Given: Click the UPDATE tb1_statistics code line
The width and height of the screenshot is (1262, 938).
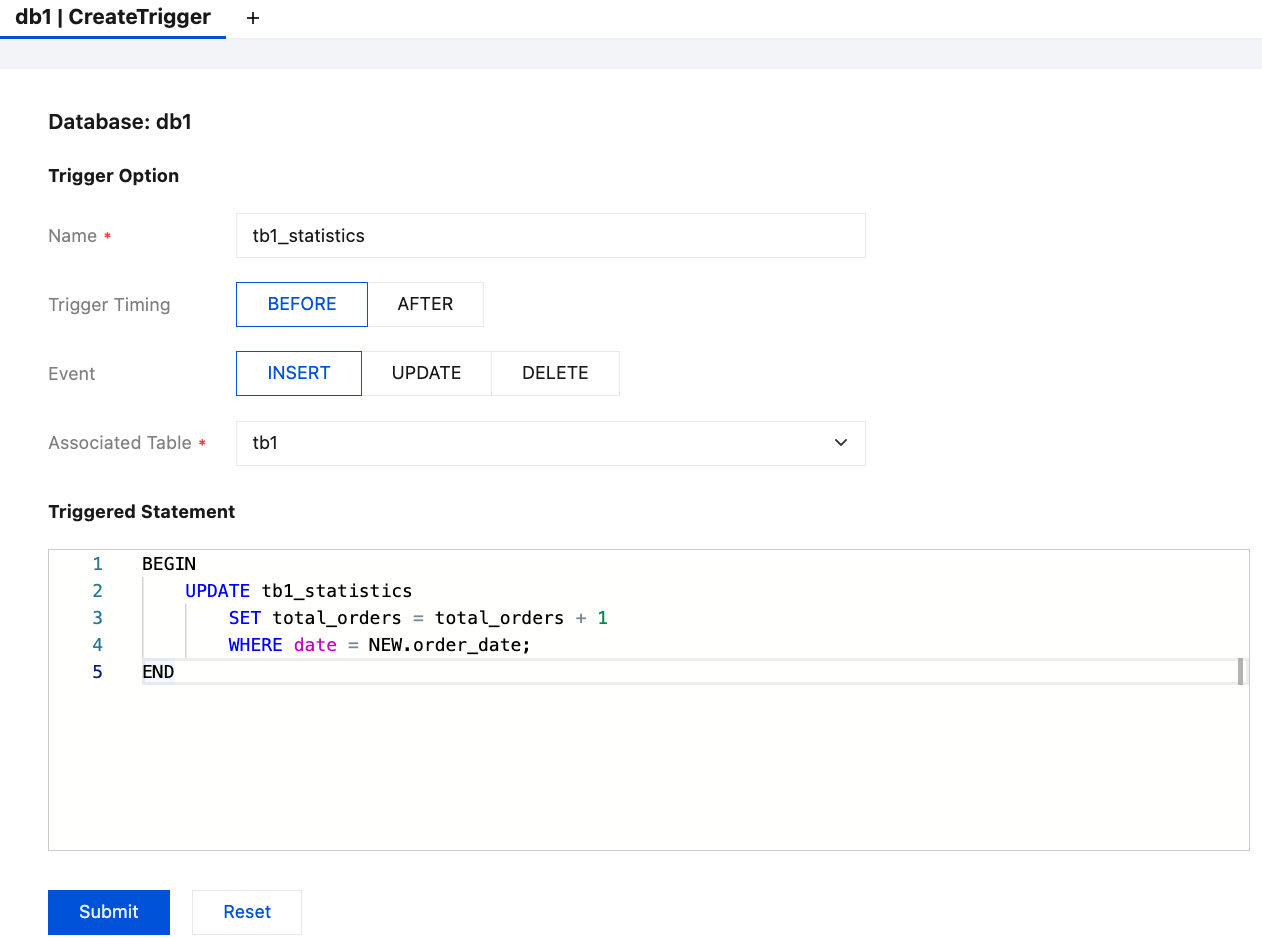Looking at the screenshot, I should pos(298,591).
